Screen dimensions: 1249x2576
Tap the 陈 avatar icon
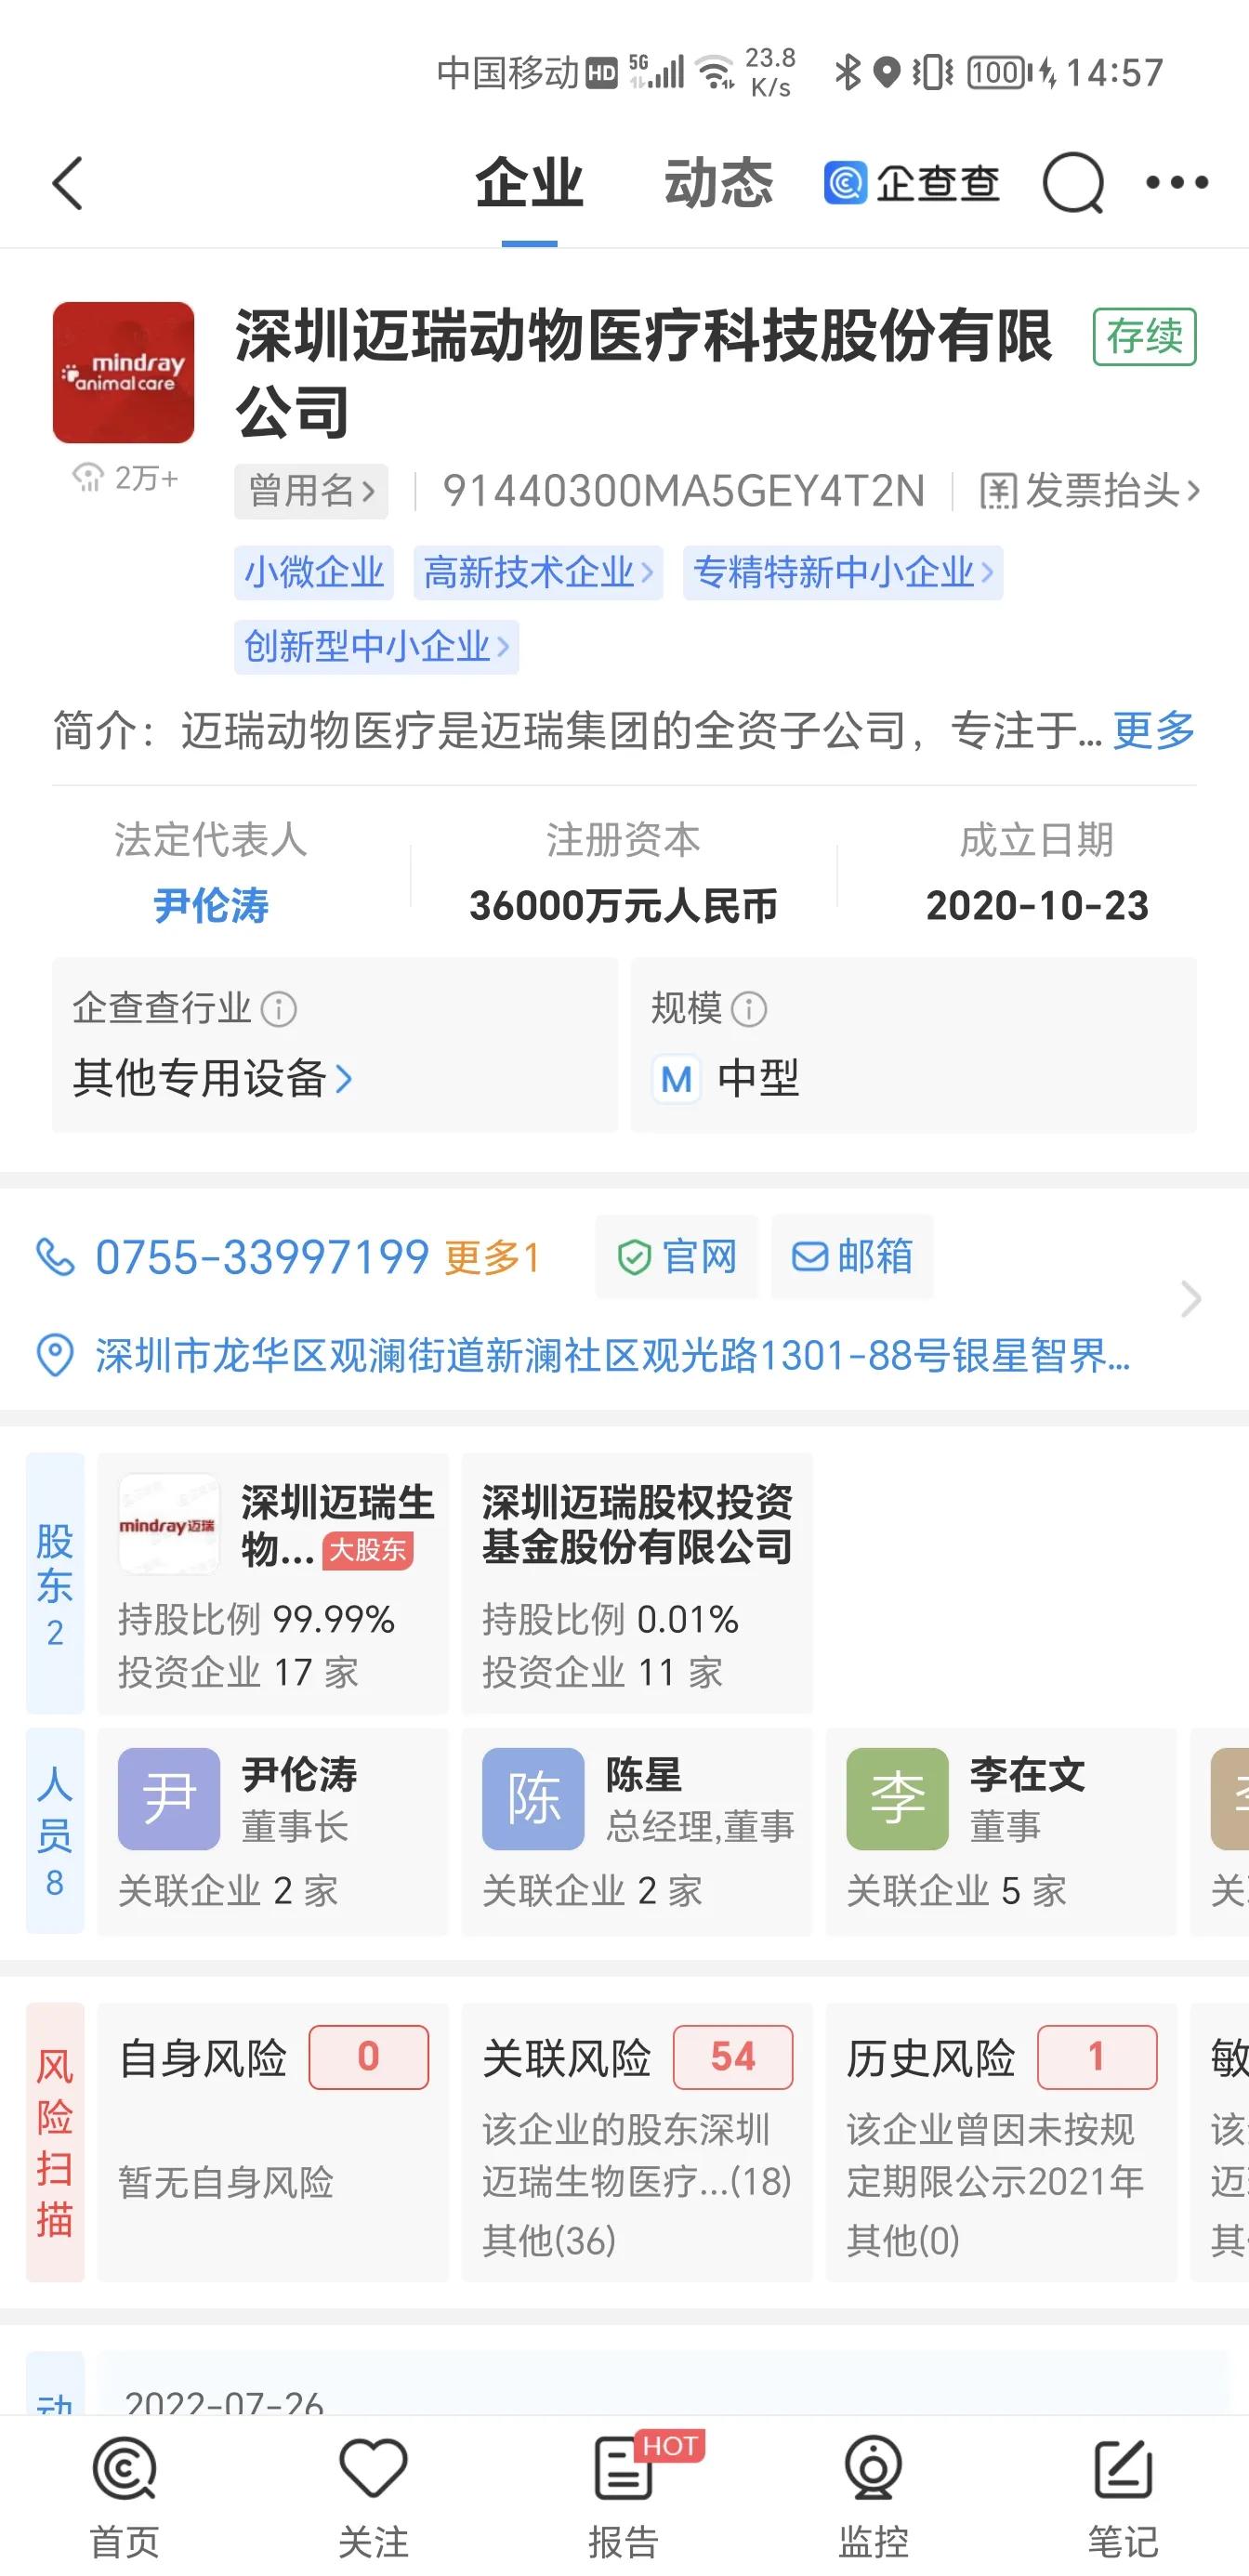tap(533, 1799)
